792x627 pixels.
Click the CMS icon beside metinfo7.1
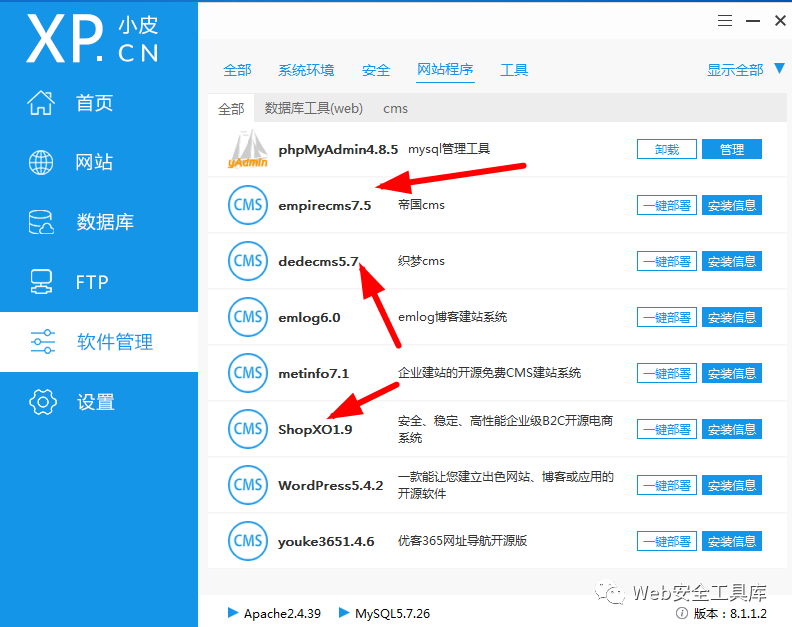[248, 373]
